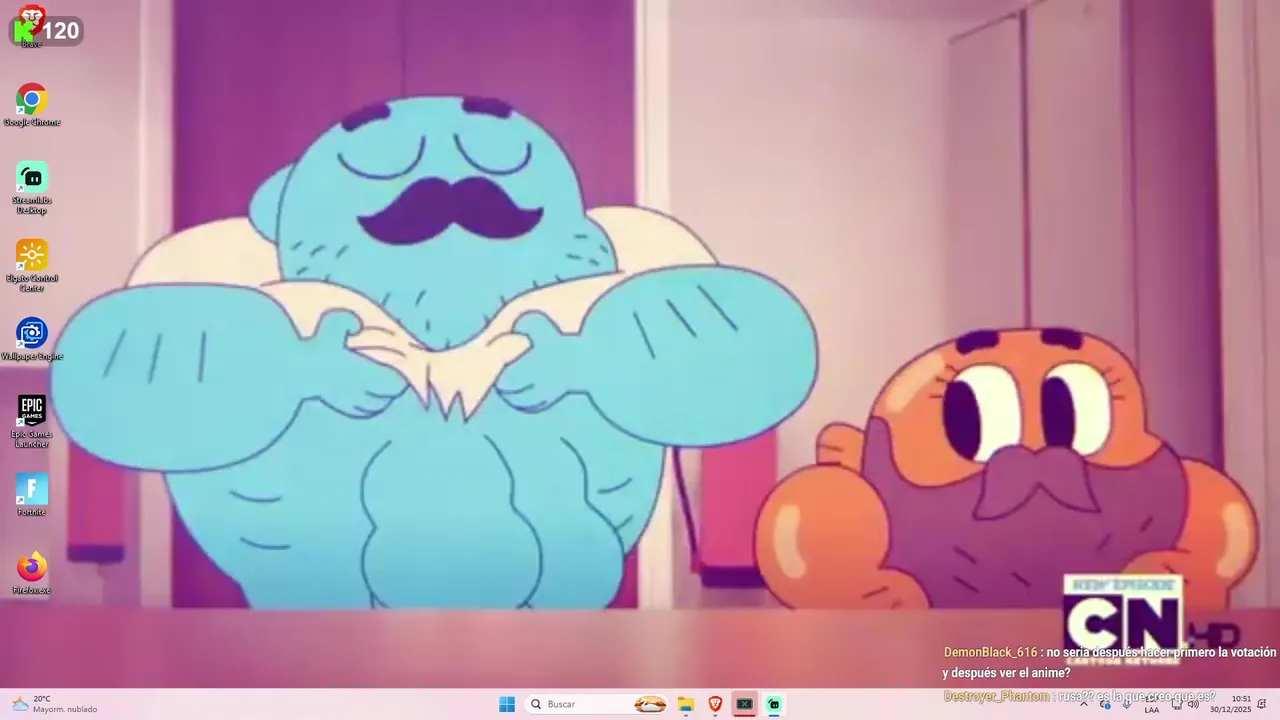1280x720 pixels.
Task: Click the search highlight image in Buscar
Action: pos(650,704)
